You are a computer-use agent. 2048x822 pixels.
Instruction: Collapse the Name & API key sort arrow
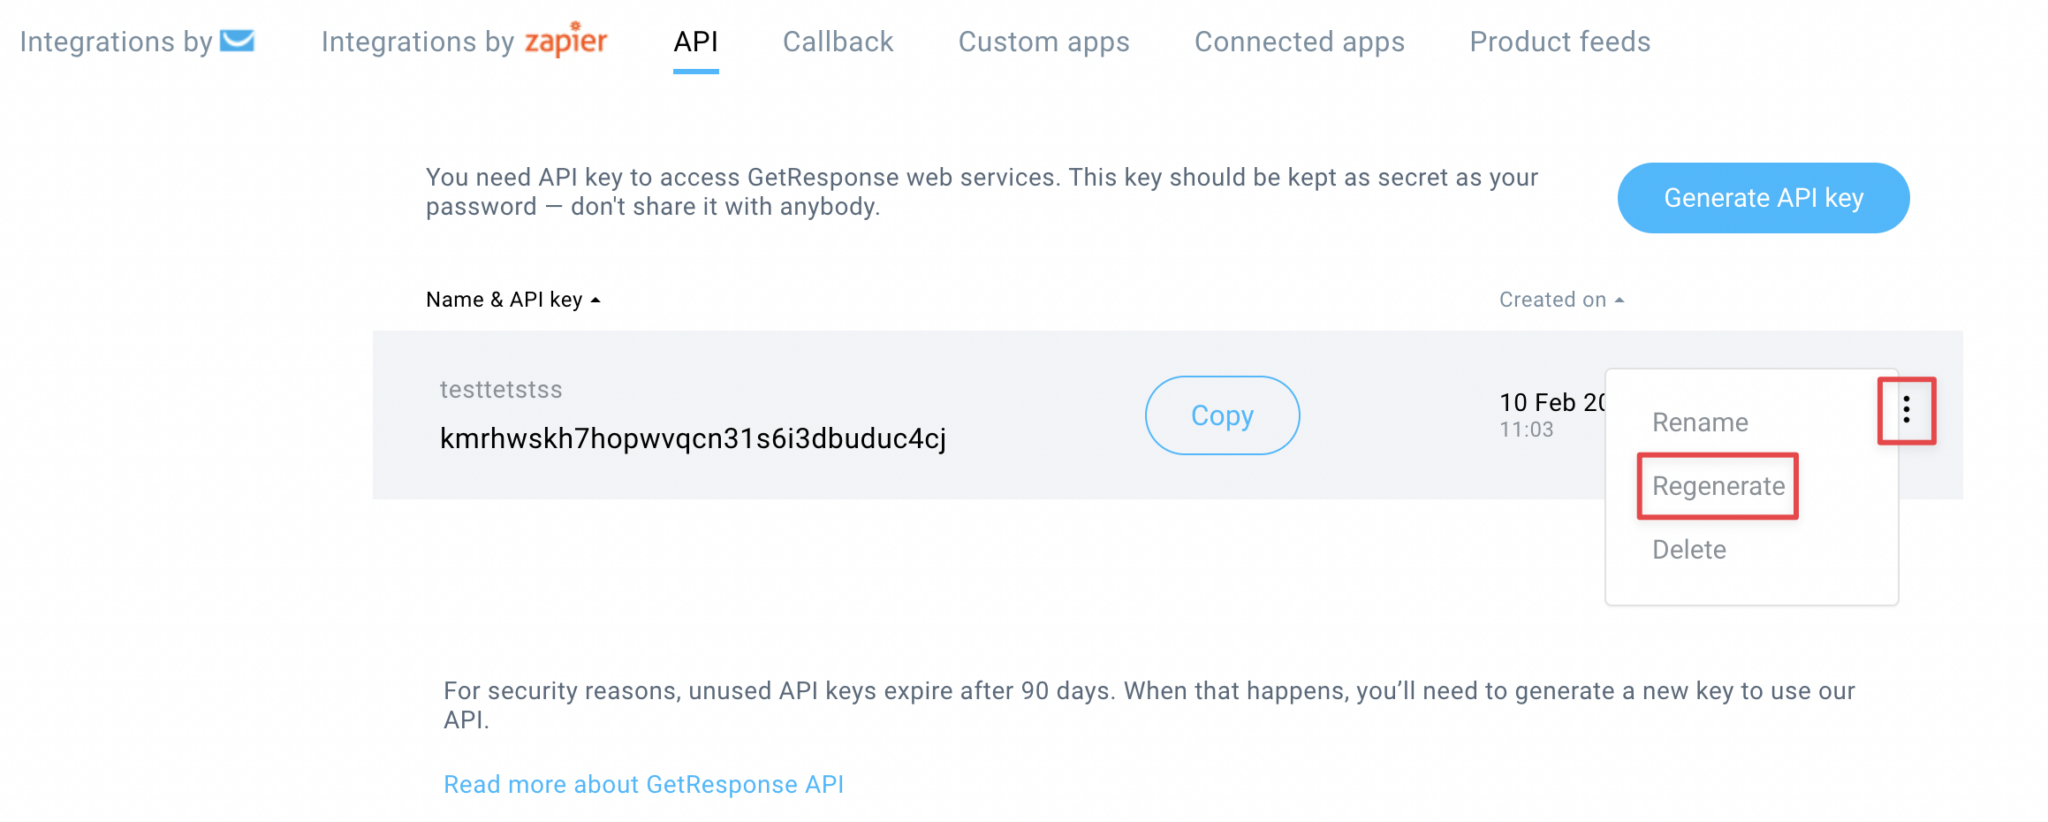tap(596, 299)
